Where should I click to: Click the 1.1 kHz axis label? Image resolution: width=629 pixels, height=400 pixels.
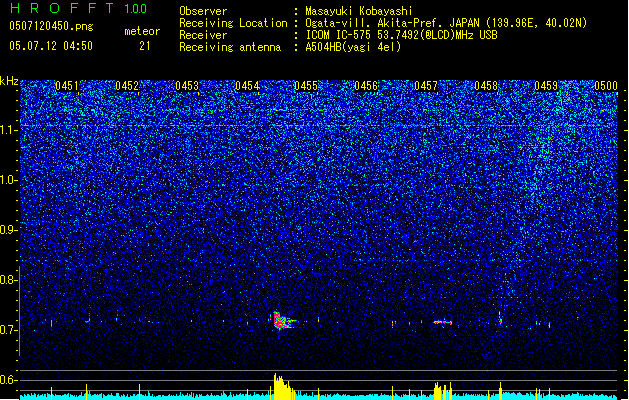pos(8,130)
